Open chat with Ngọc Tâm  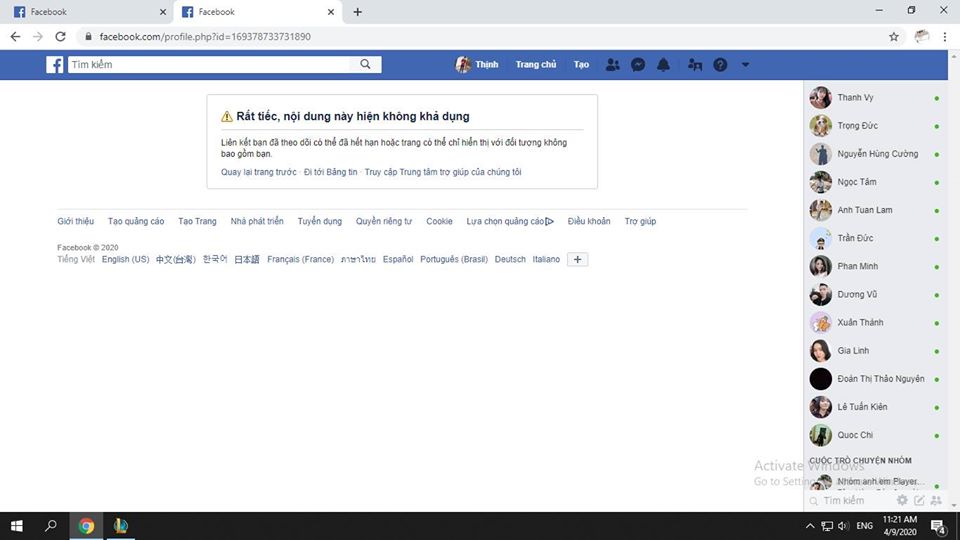tap(876, 182)
